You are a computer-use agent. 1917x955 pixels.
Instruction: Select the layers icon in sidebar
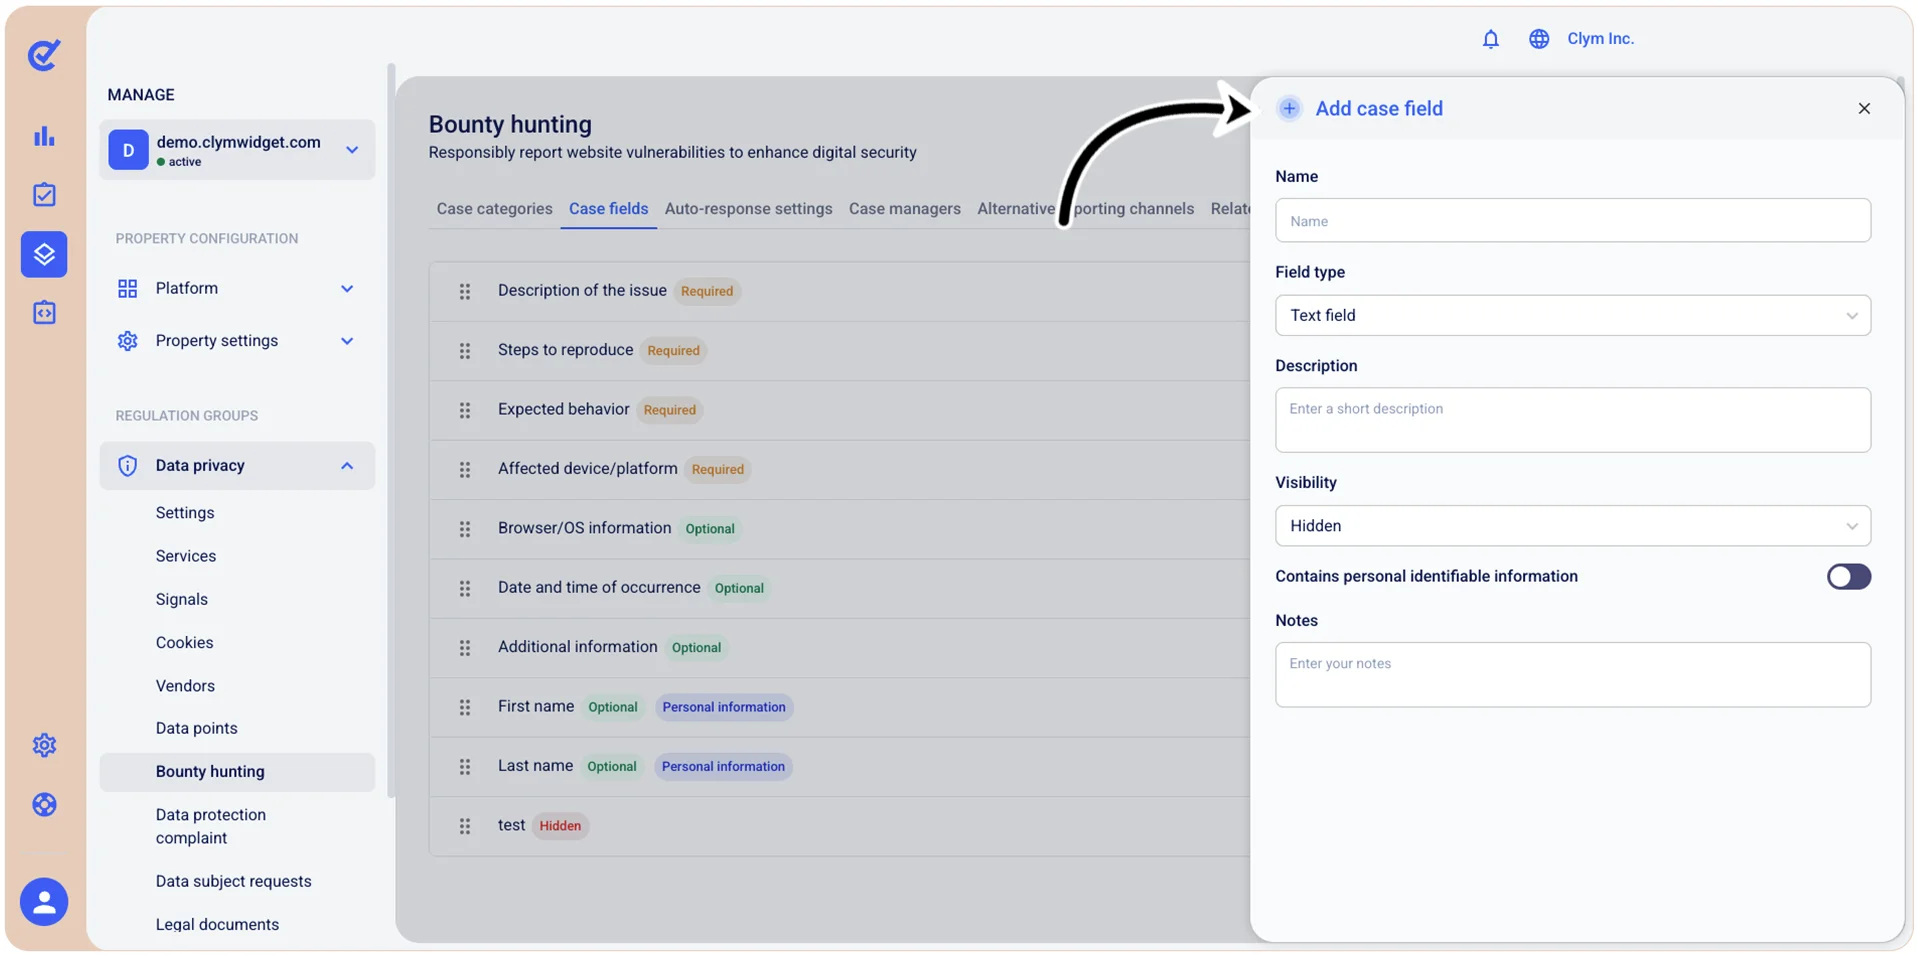(x=44, y=254)
